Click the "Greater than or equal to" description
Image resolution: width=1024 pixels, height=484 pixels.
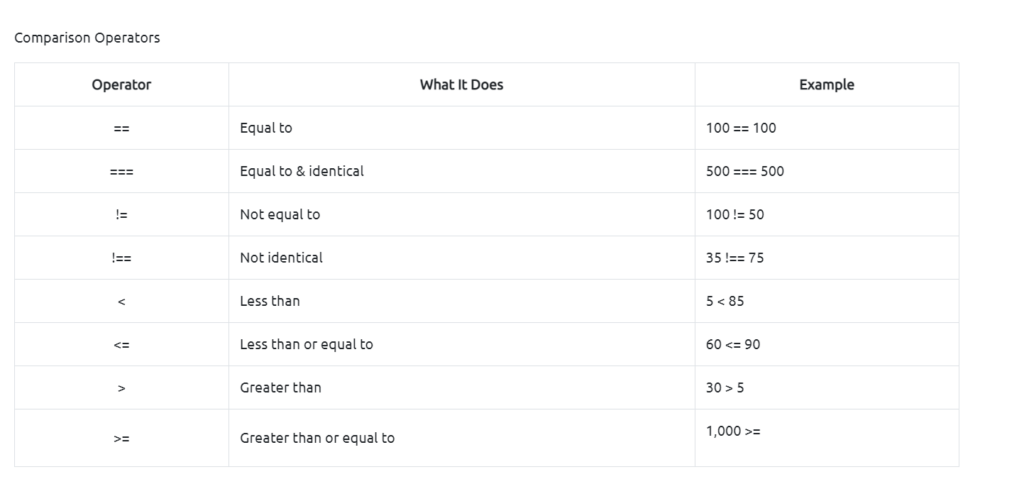(317, 438)
